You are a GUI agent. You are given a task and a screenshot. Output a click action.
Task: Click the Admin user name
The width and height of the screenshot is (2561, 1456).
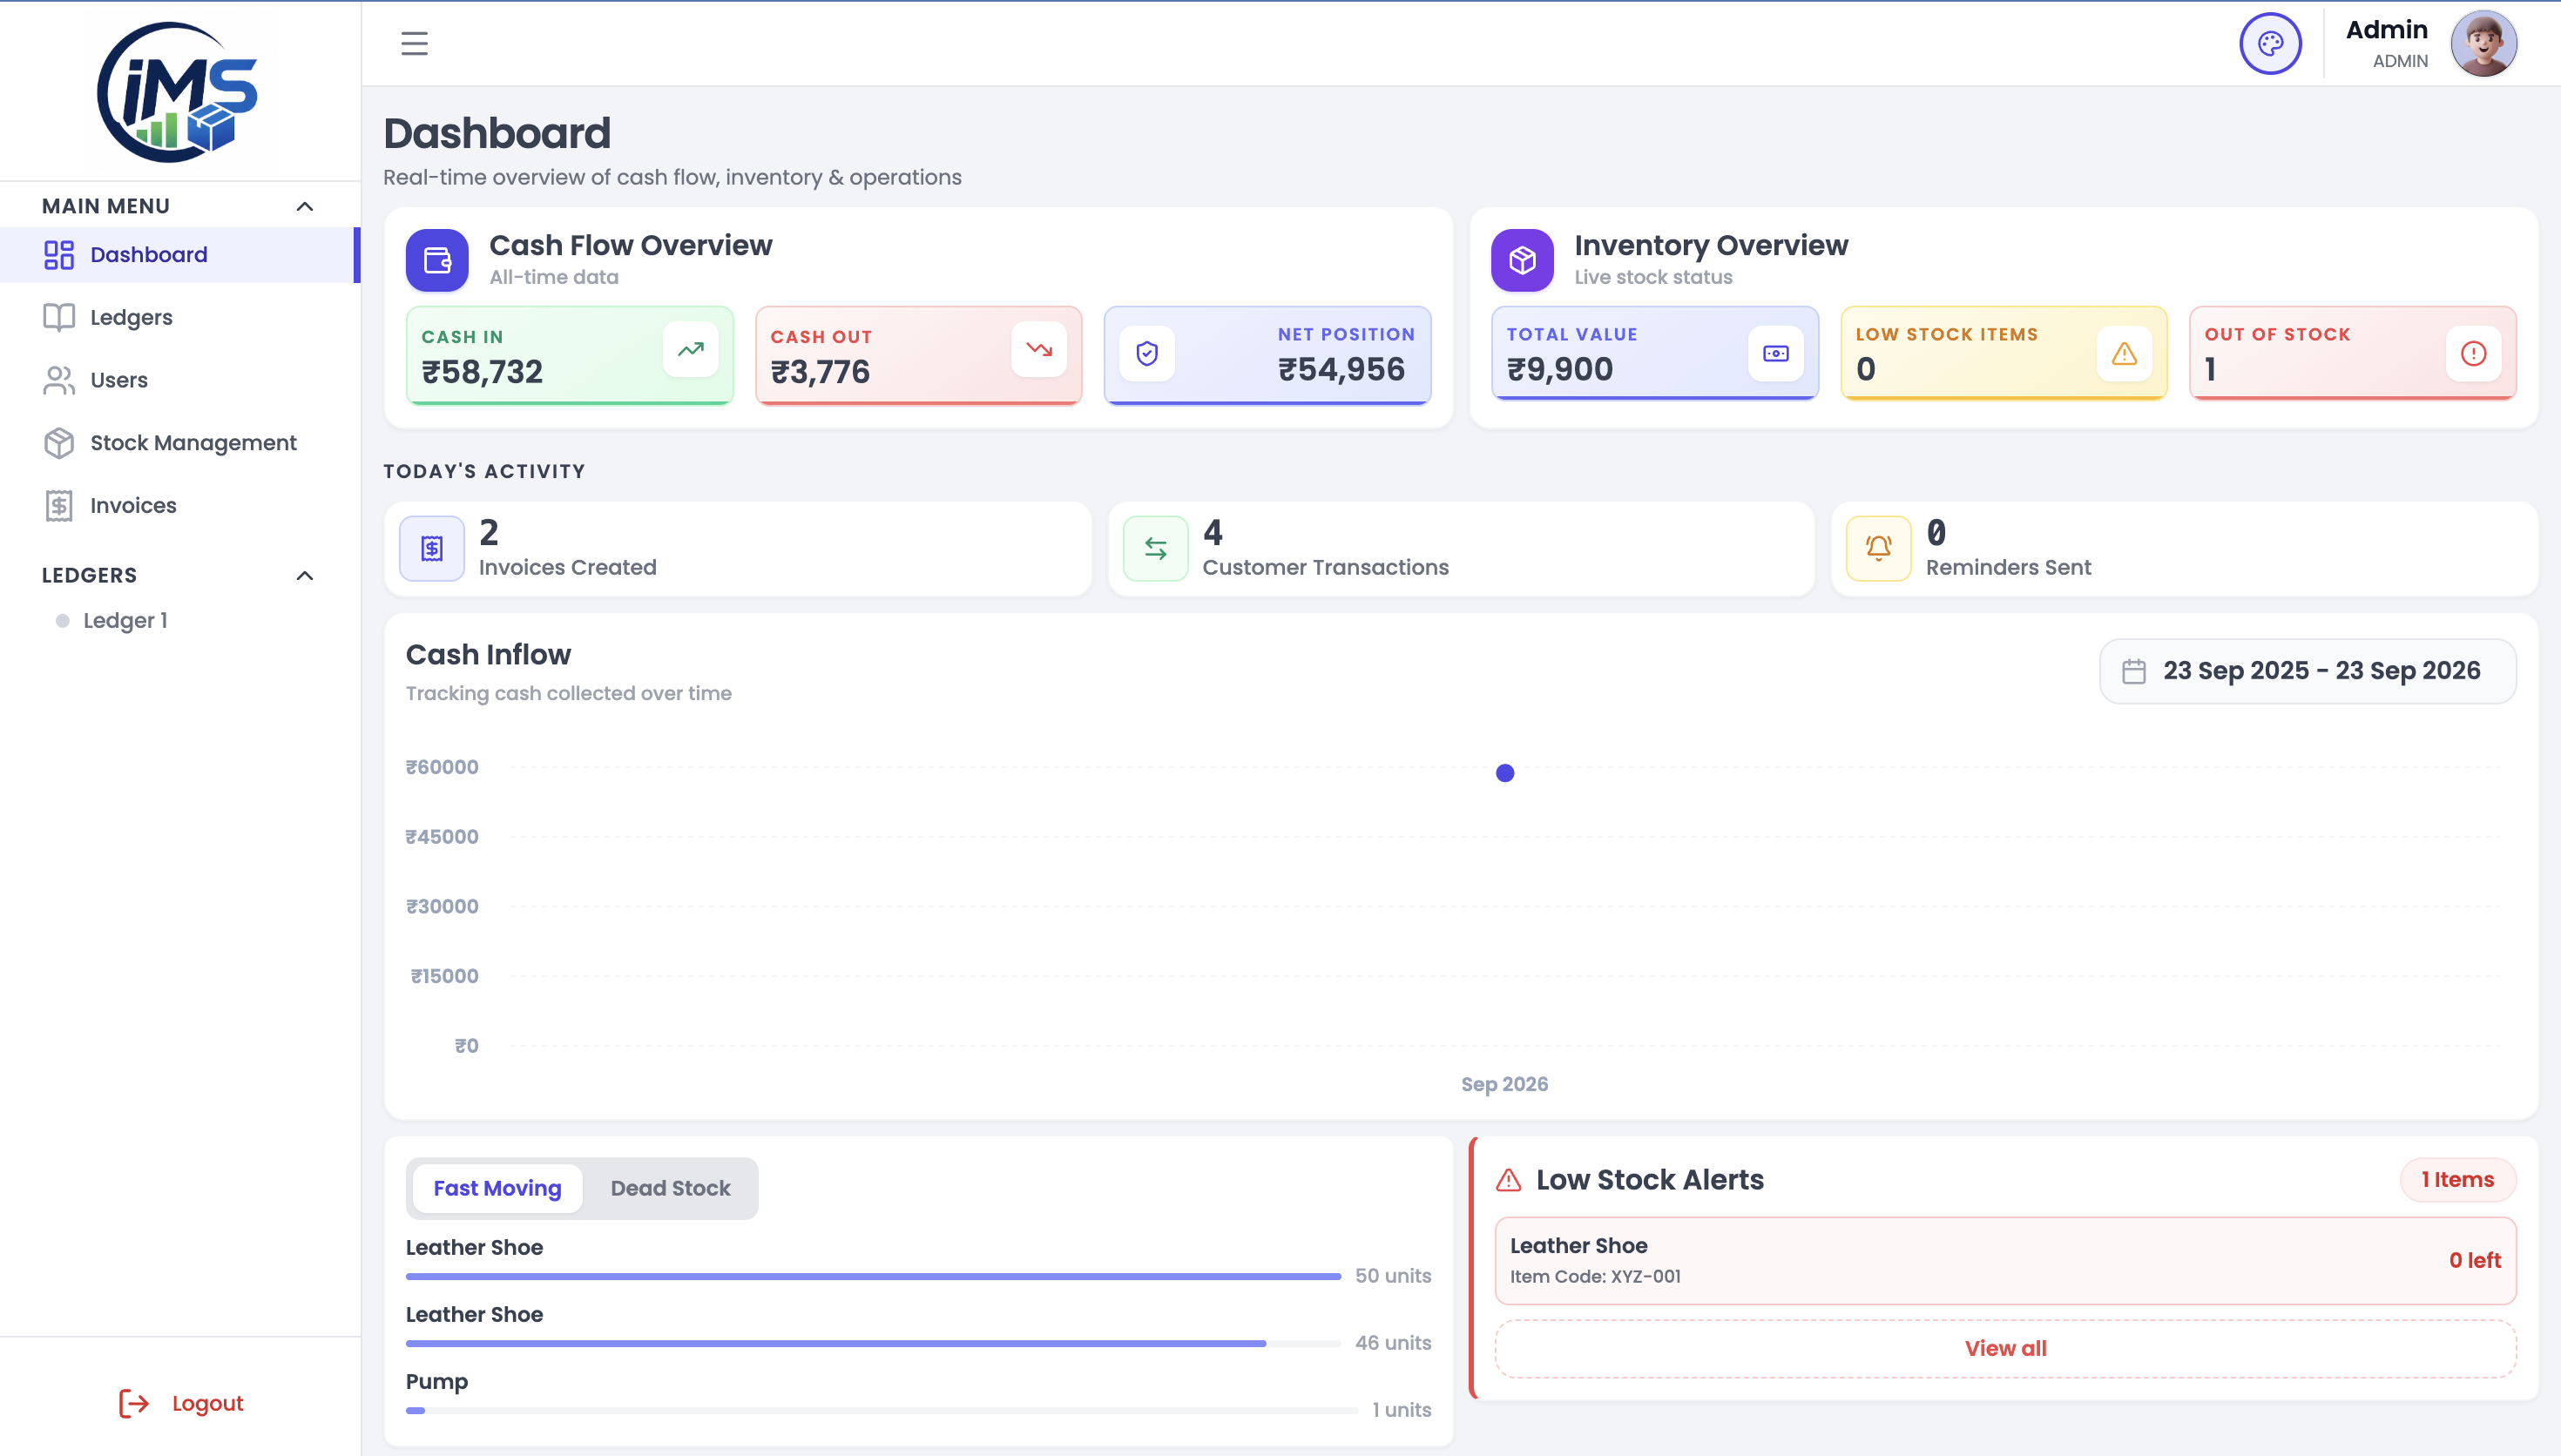[x=2386, y=30]
